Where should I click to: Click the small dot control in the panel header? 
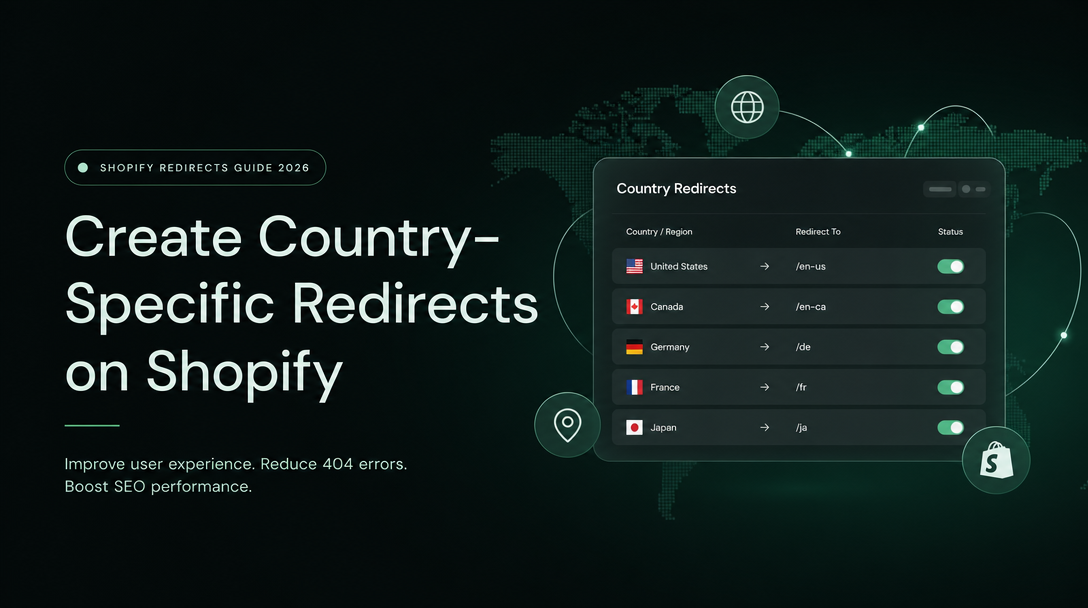tap(966, 189)
